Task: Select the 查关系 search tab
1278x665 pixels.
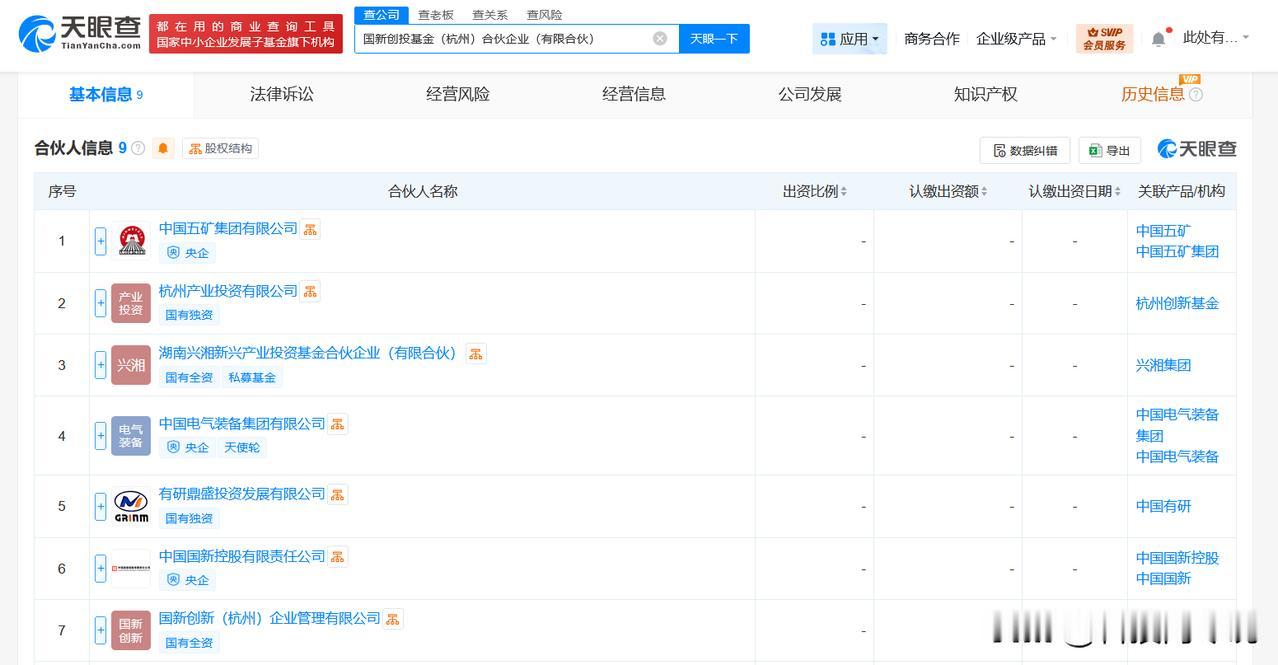Action: click(490, 15)
